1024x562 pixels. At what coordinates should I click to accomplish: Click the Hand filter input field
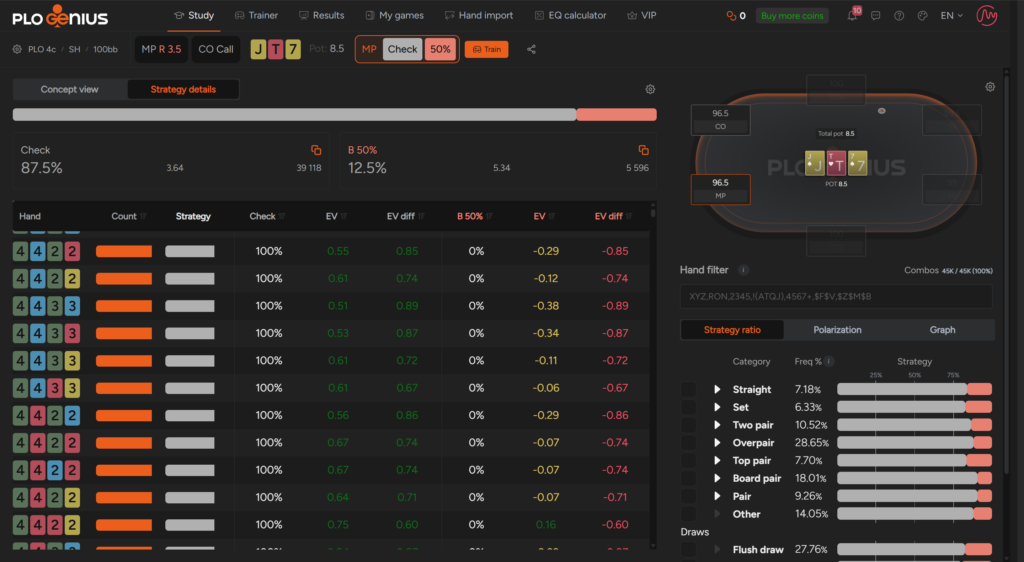coord(836,296)
